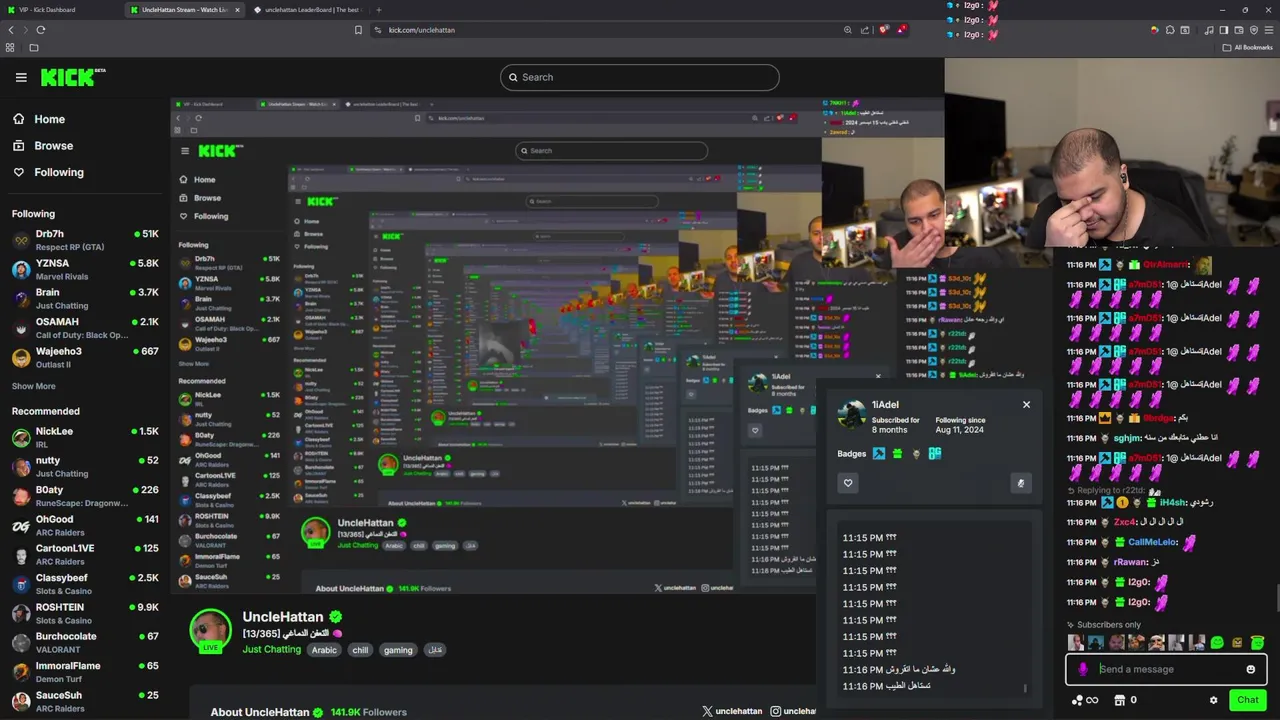Open the share page icon
This screenshot has height=720, width=1280.
point(865,30)
